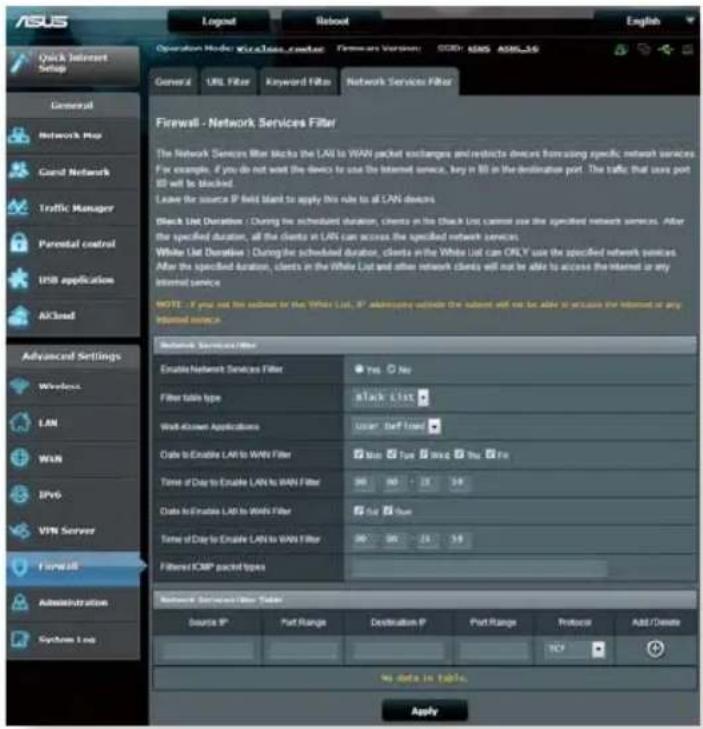Click weekday filter end minute field
Screen dimensions: 703x729
coord(458,483)
